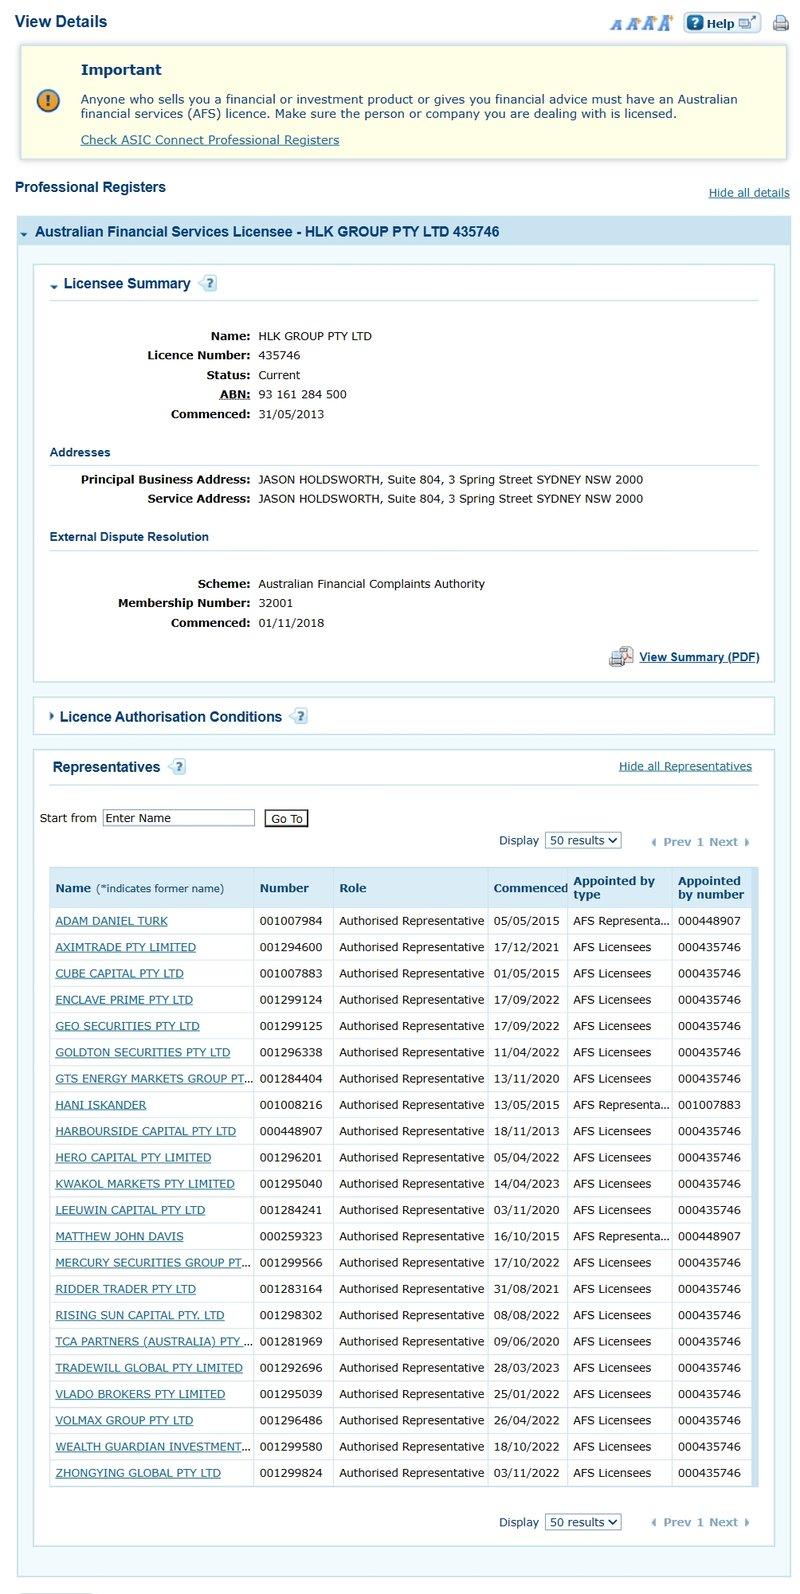800x1594 pixels.
Task: Click Hide all Representatives link
Action: (x=685, y=766)
